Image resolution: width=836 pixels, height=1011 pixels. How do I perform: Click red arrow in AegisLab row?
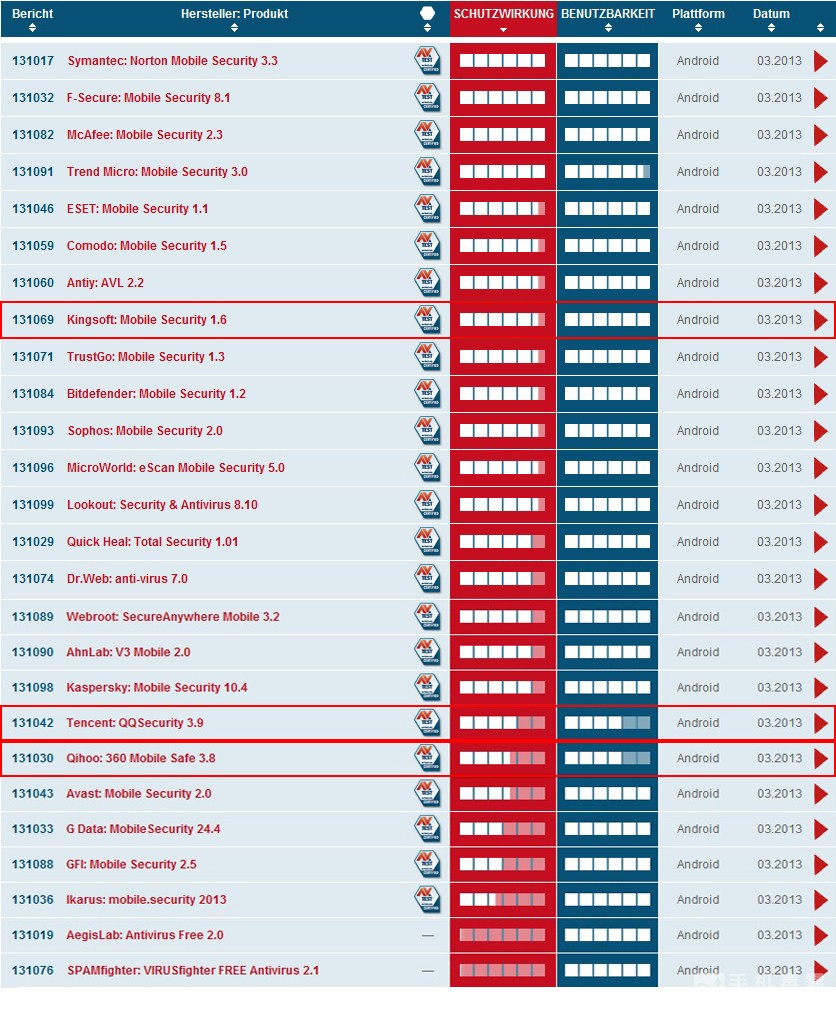click(821, 935)
